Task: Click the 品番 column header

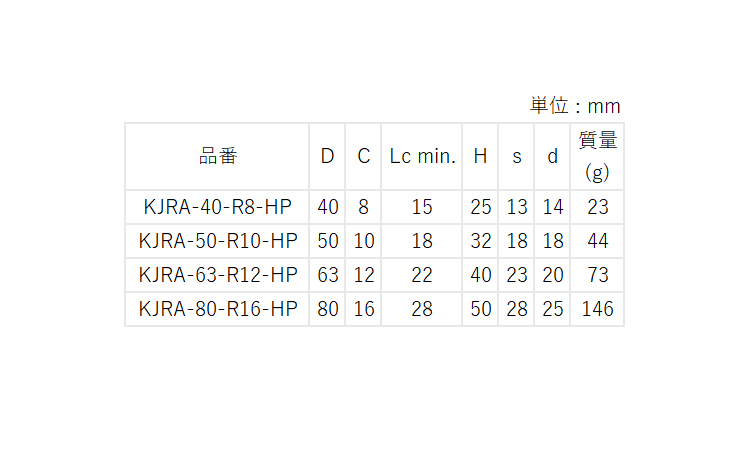Action: [x=218, y=156]
